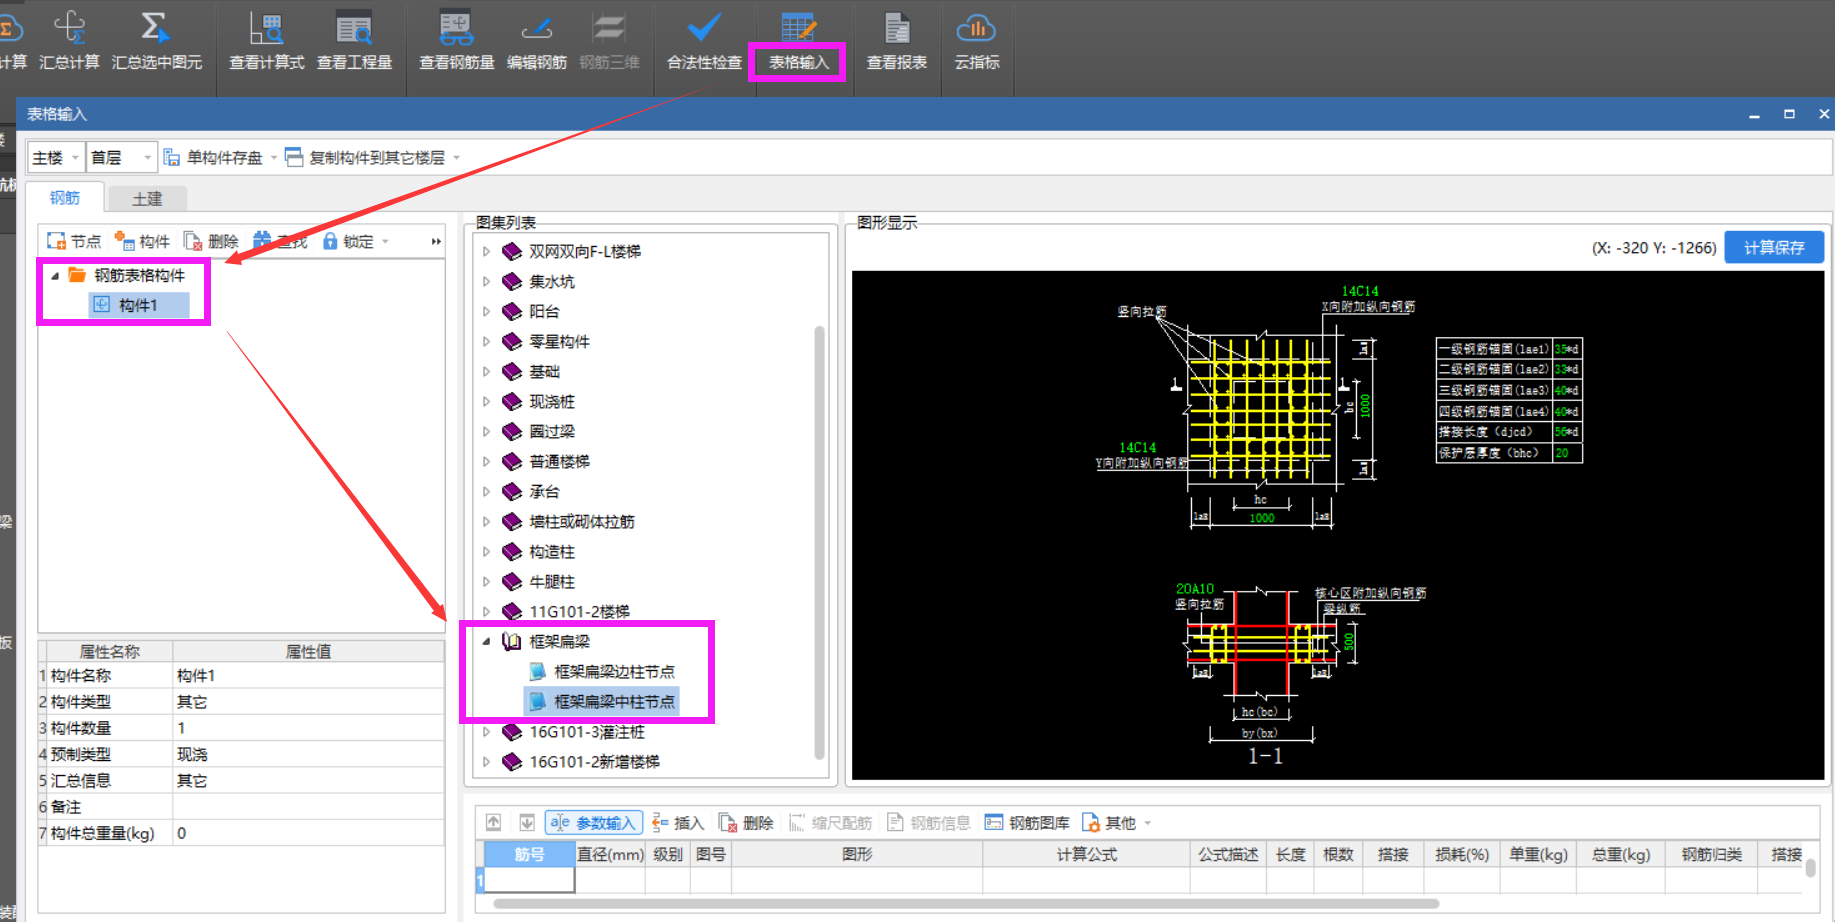Click 单构件存盘 save icon

point(213,157)
